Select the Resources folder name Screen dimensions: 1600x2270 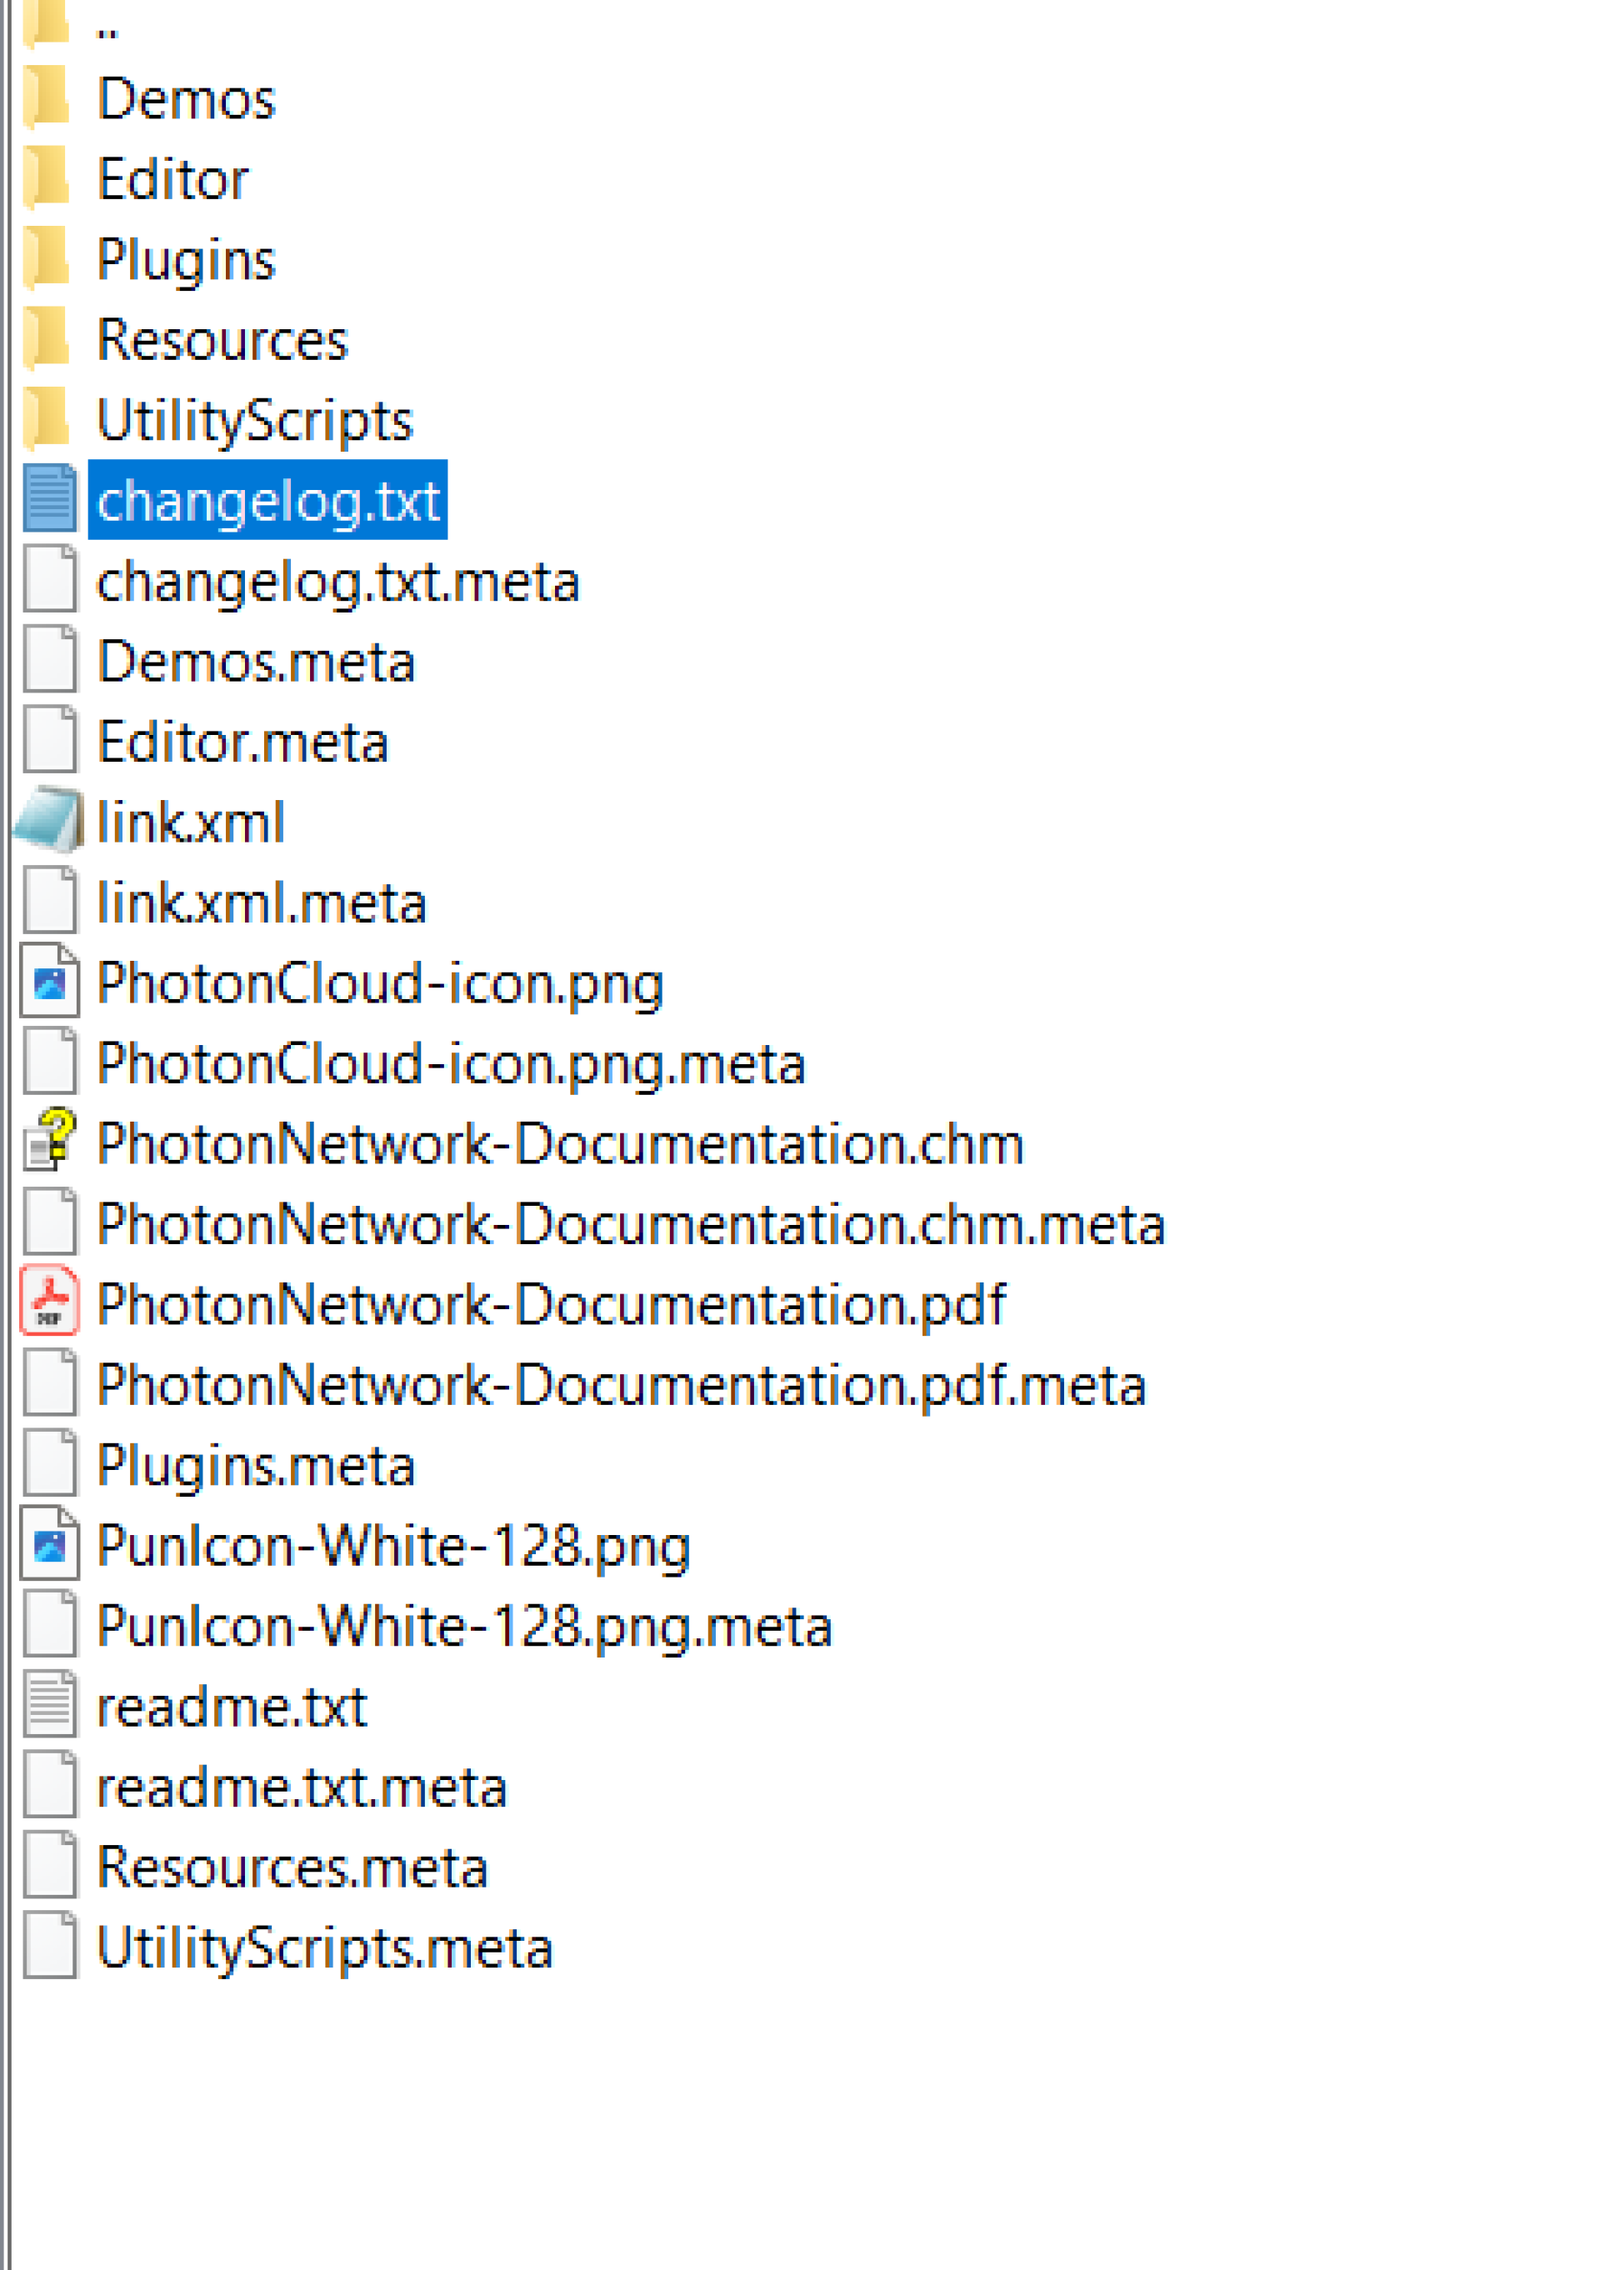222,340
